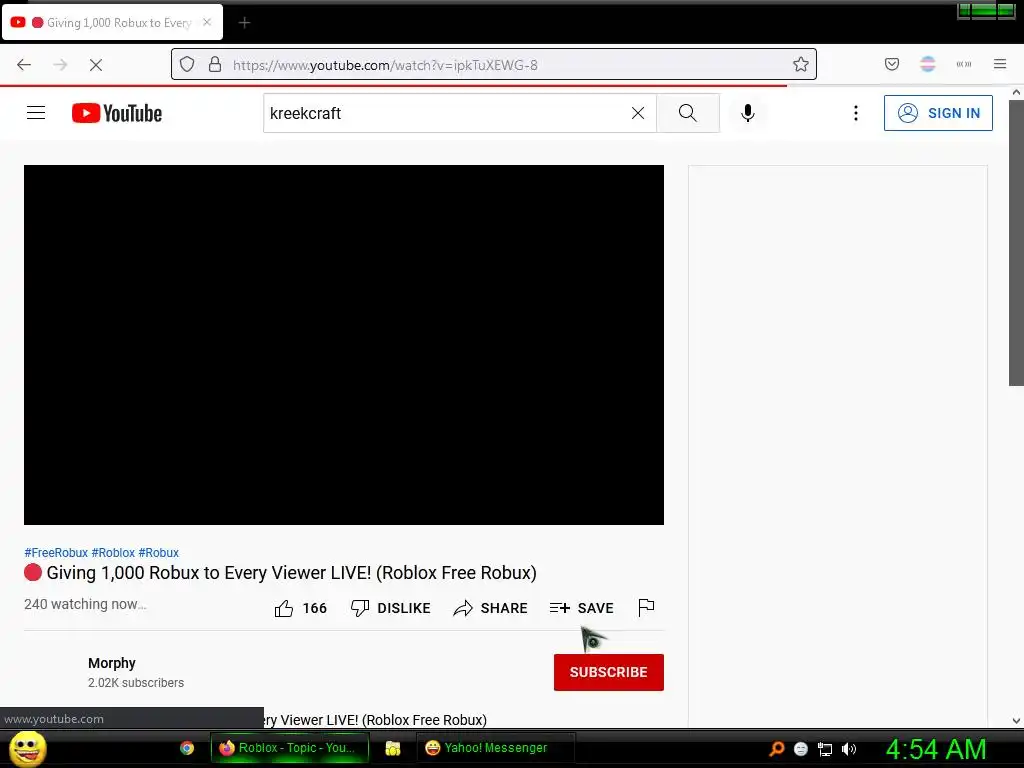Image resolution: width=1024 pixels, height=768 pixels.
Task: Click the black video player
Action: [x=344, y=344]
